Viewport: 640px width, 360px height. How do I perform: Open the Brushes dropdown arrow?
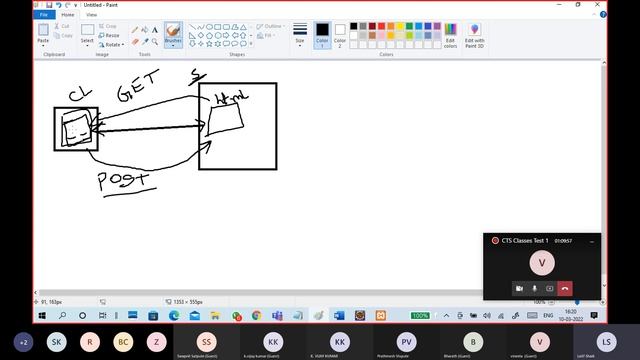pos(173,46)
